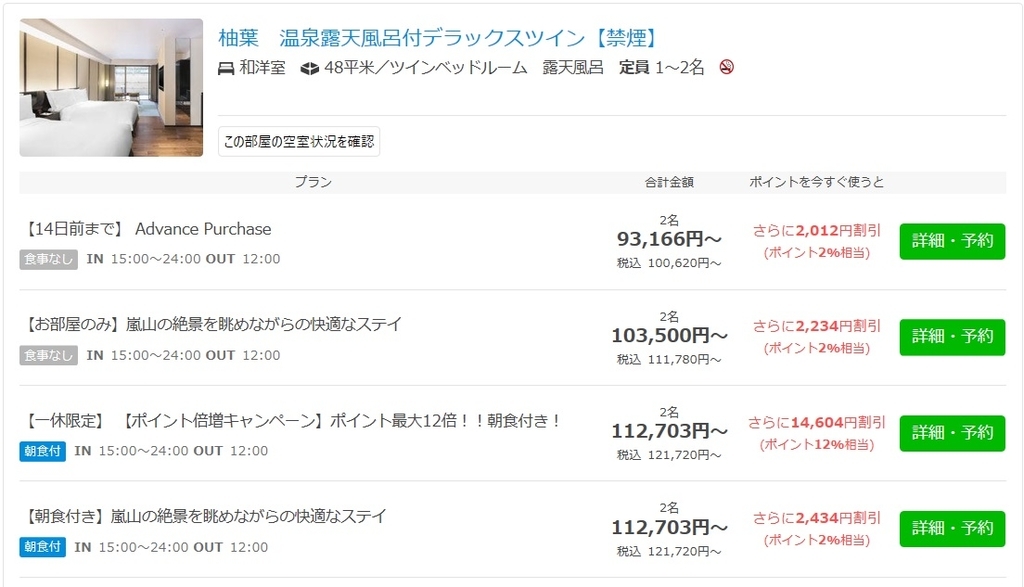Open 【14日前まで】 Advance Purchase plan title
The width and height of the screenshot is (1024, 587).
(x=147, y=229)
